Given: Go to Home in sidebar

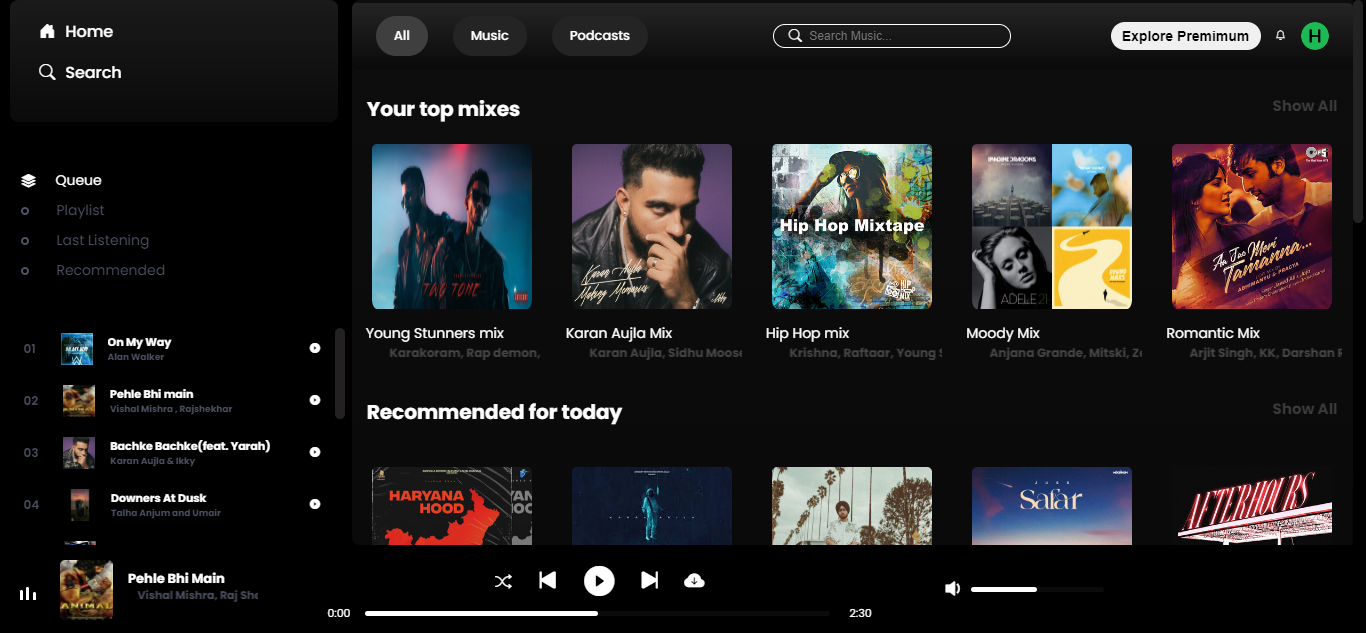Looking at the screenshot, I should tap(76, 32).
